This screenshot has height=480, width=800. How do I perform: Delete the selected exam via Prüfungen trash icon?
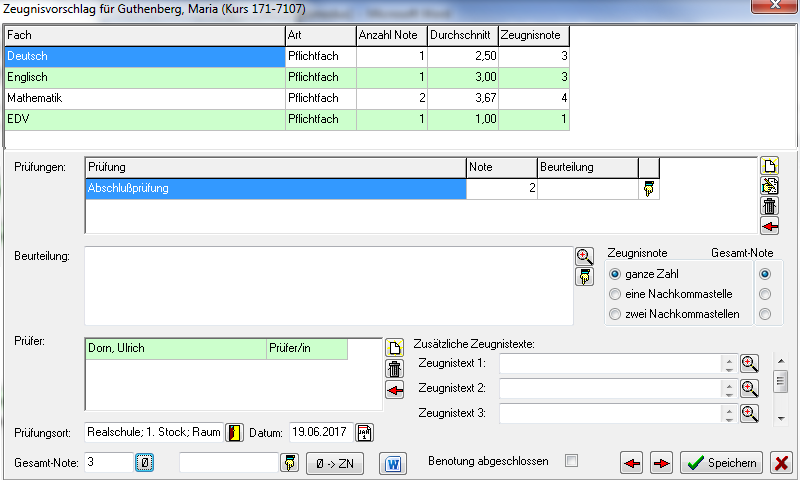pos(769,206)
